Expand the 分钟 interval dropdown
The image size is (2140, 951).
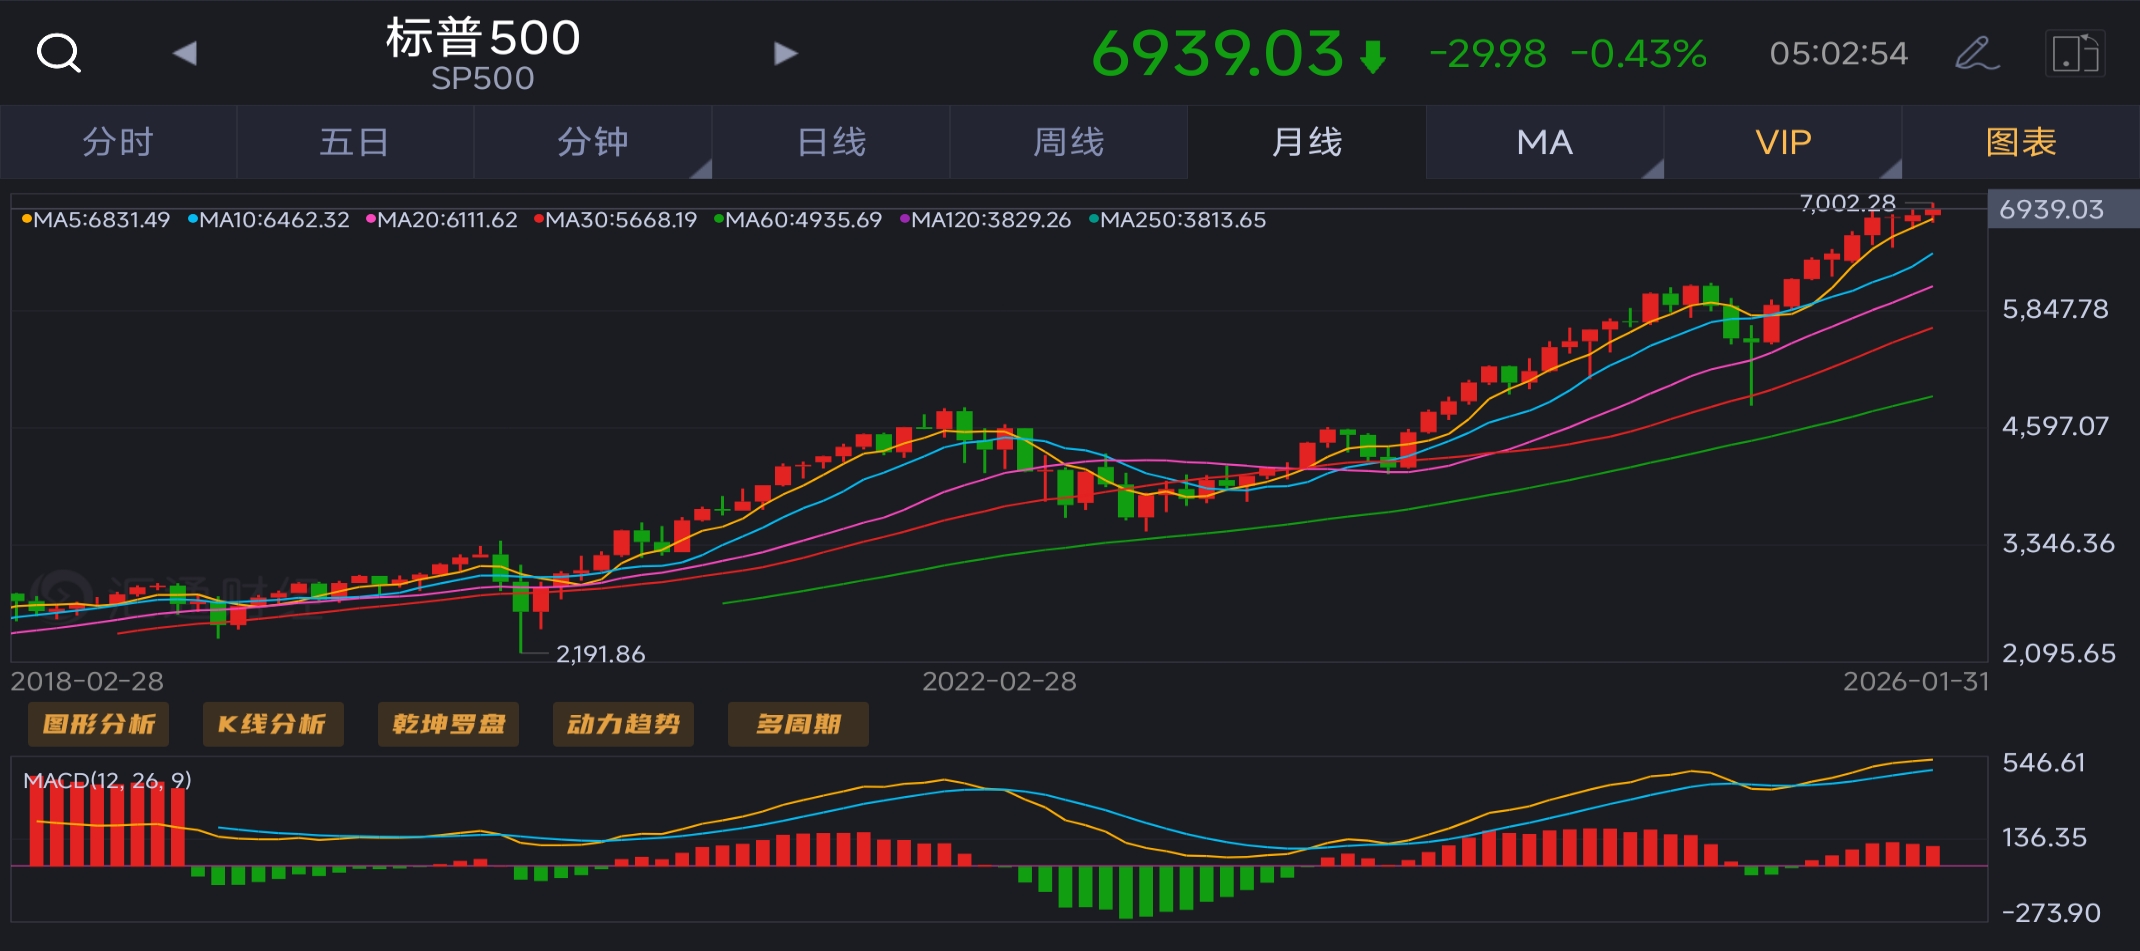tap(593, 142)
